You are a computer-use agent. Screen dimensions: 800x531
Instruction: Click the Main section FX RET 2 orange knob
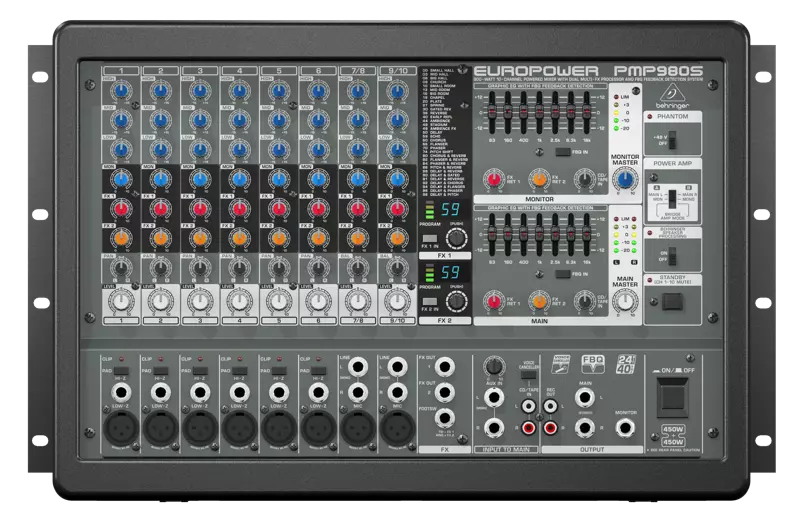coord(539,301)
